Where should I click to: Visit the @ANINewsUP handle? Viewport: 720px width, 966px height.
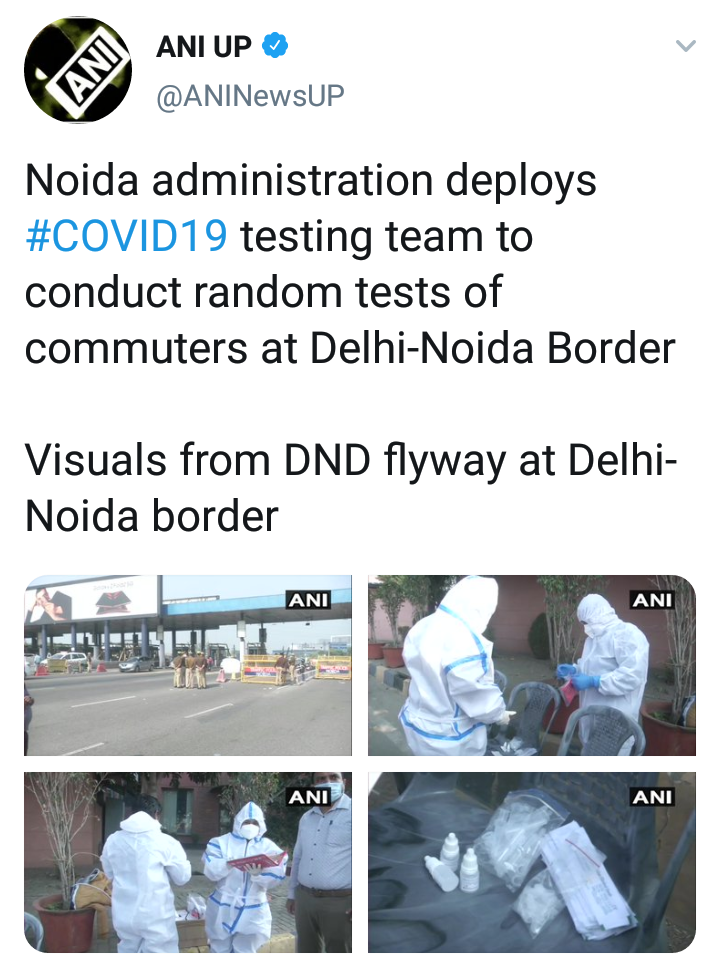pos(250,96)
